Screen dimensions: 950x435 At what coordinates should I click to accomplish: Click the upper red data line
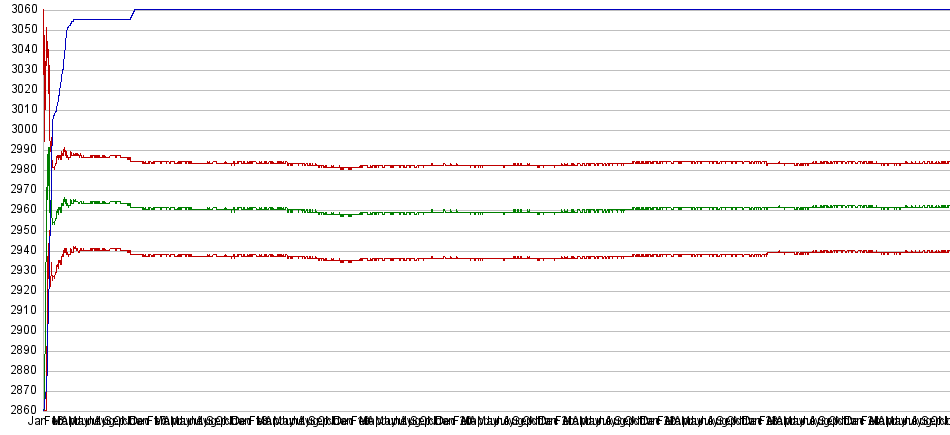[500, 165]
